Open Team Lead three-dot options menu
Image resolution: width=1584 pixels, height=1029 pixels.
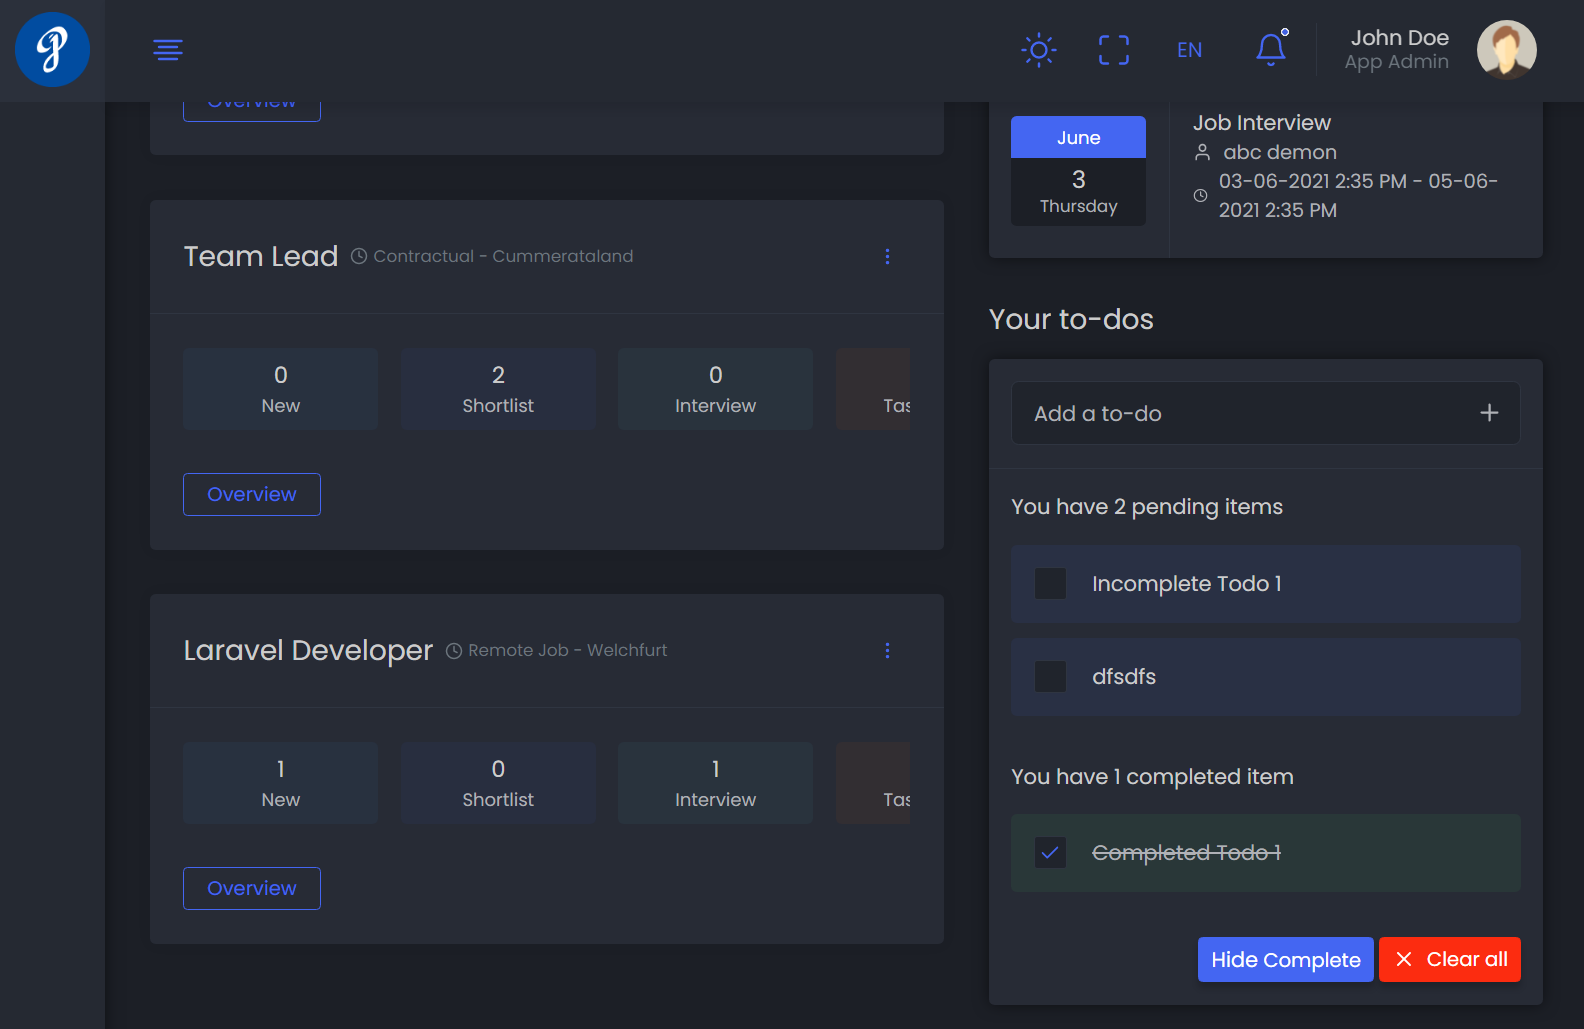pos(887,257)
